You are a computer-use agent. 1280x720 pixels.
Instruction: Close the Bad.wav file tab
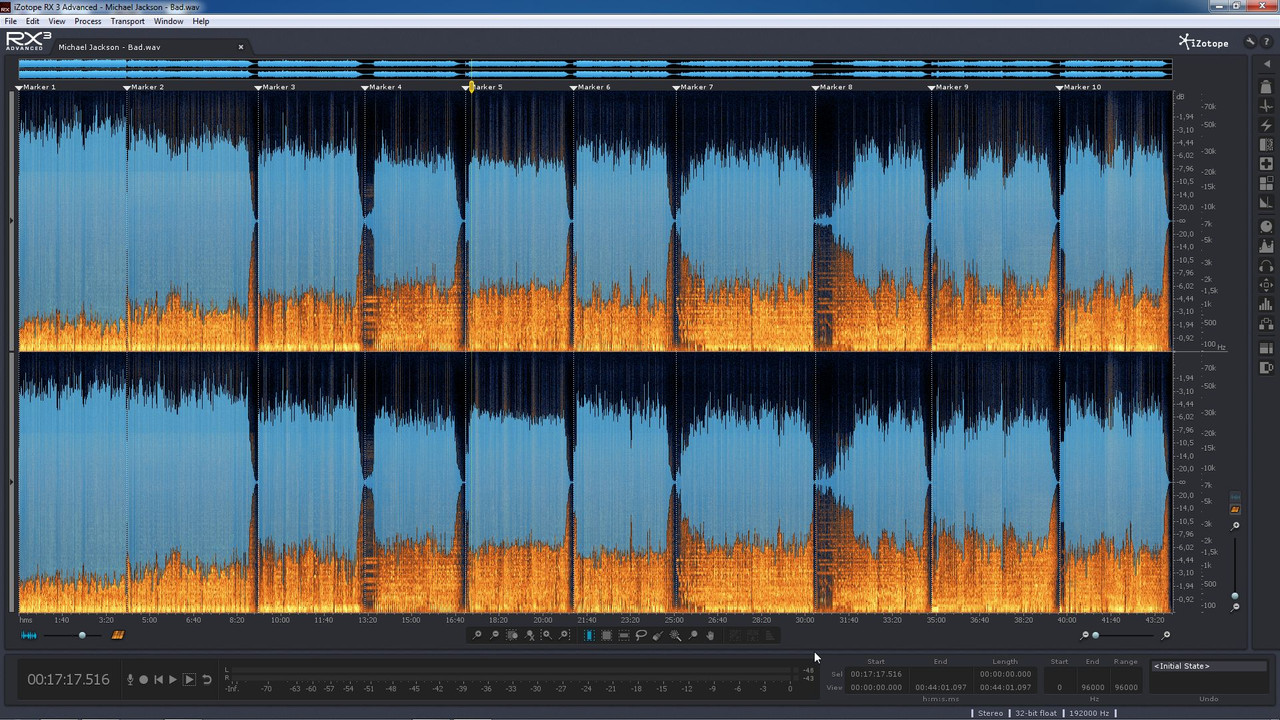pyautogui.click(x=241, y=47)
